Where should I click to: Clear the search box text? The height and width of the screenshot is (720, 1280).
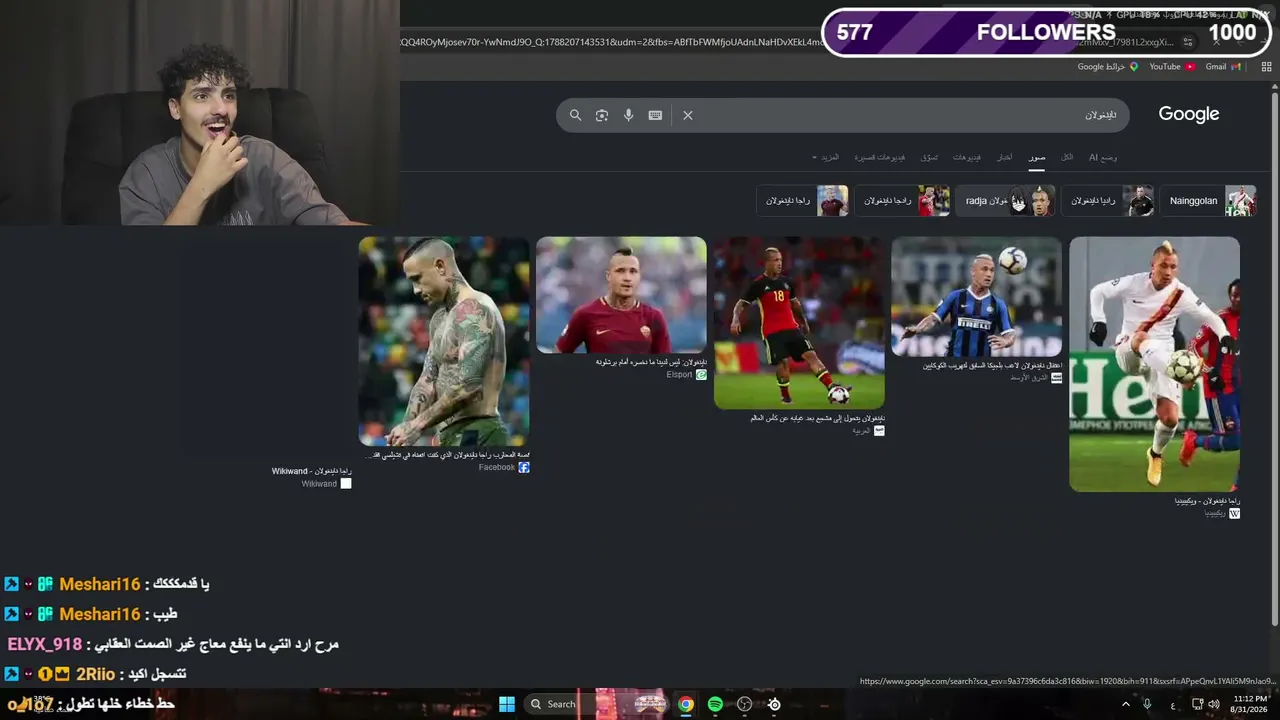[x=688, y=115]
